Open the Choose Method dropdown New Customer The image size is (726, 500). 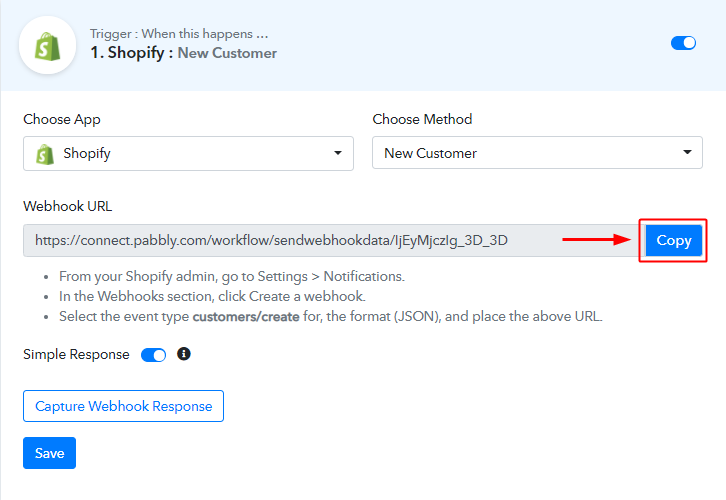(x=537, y=152)
